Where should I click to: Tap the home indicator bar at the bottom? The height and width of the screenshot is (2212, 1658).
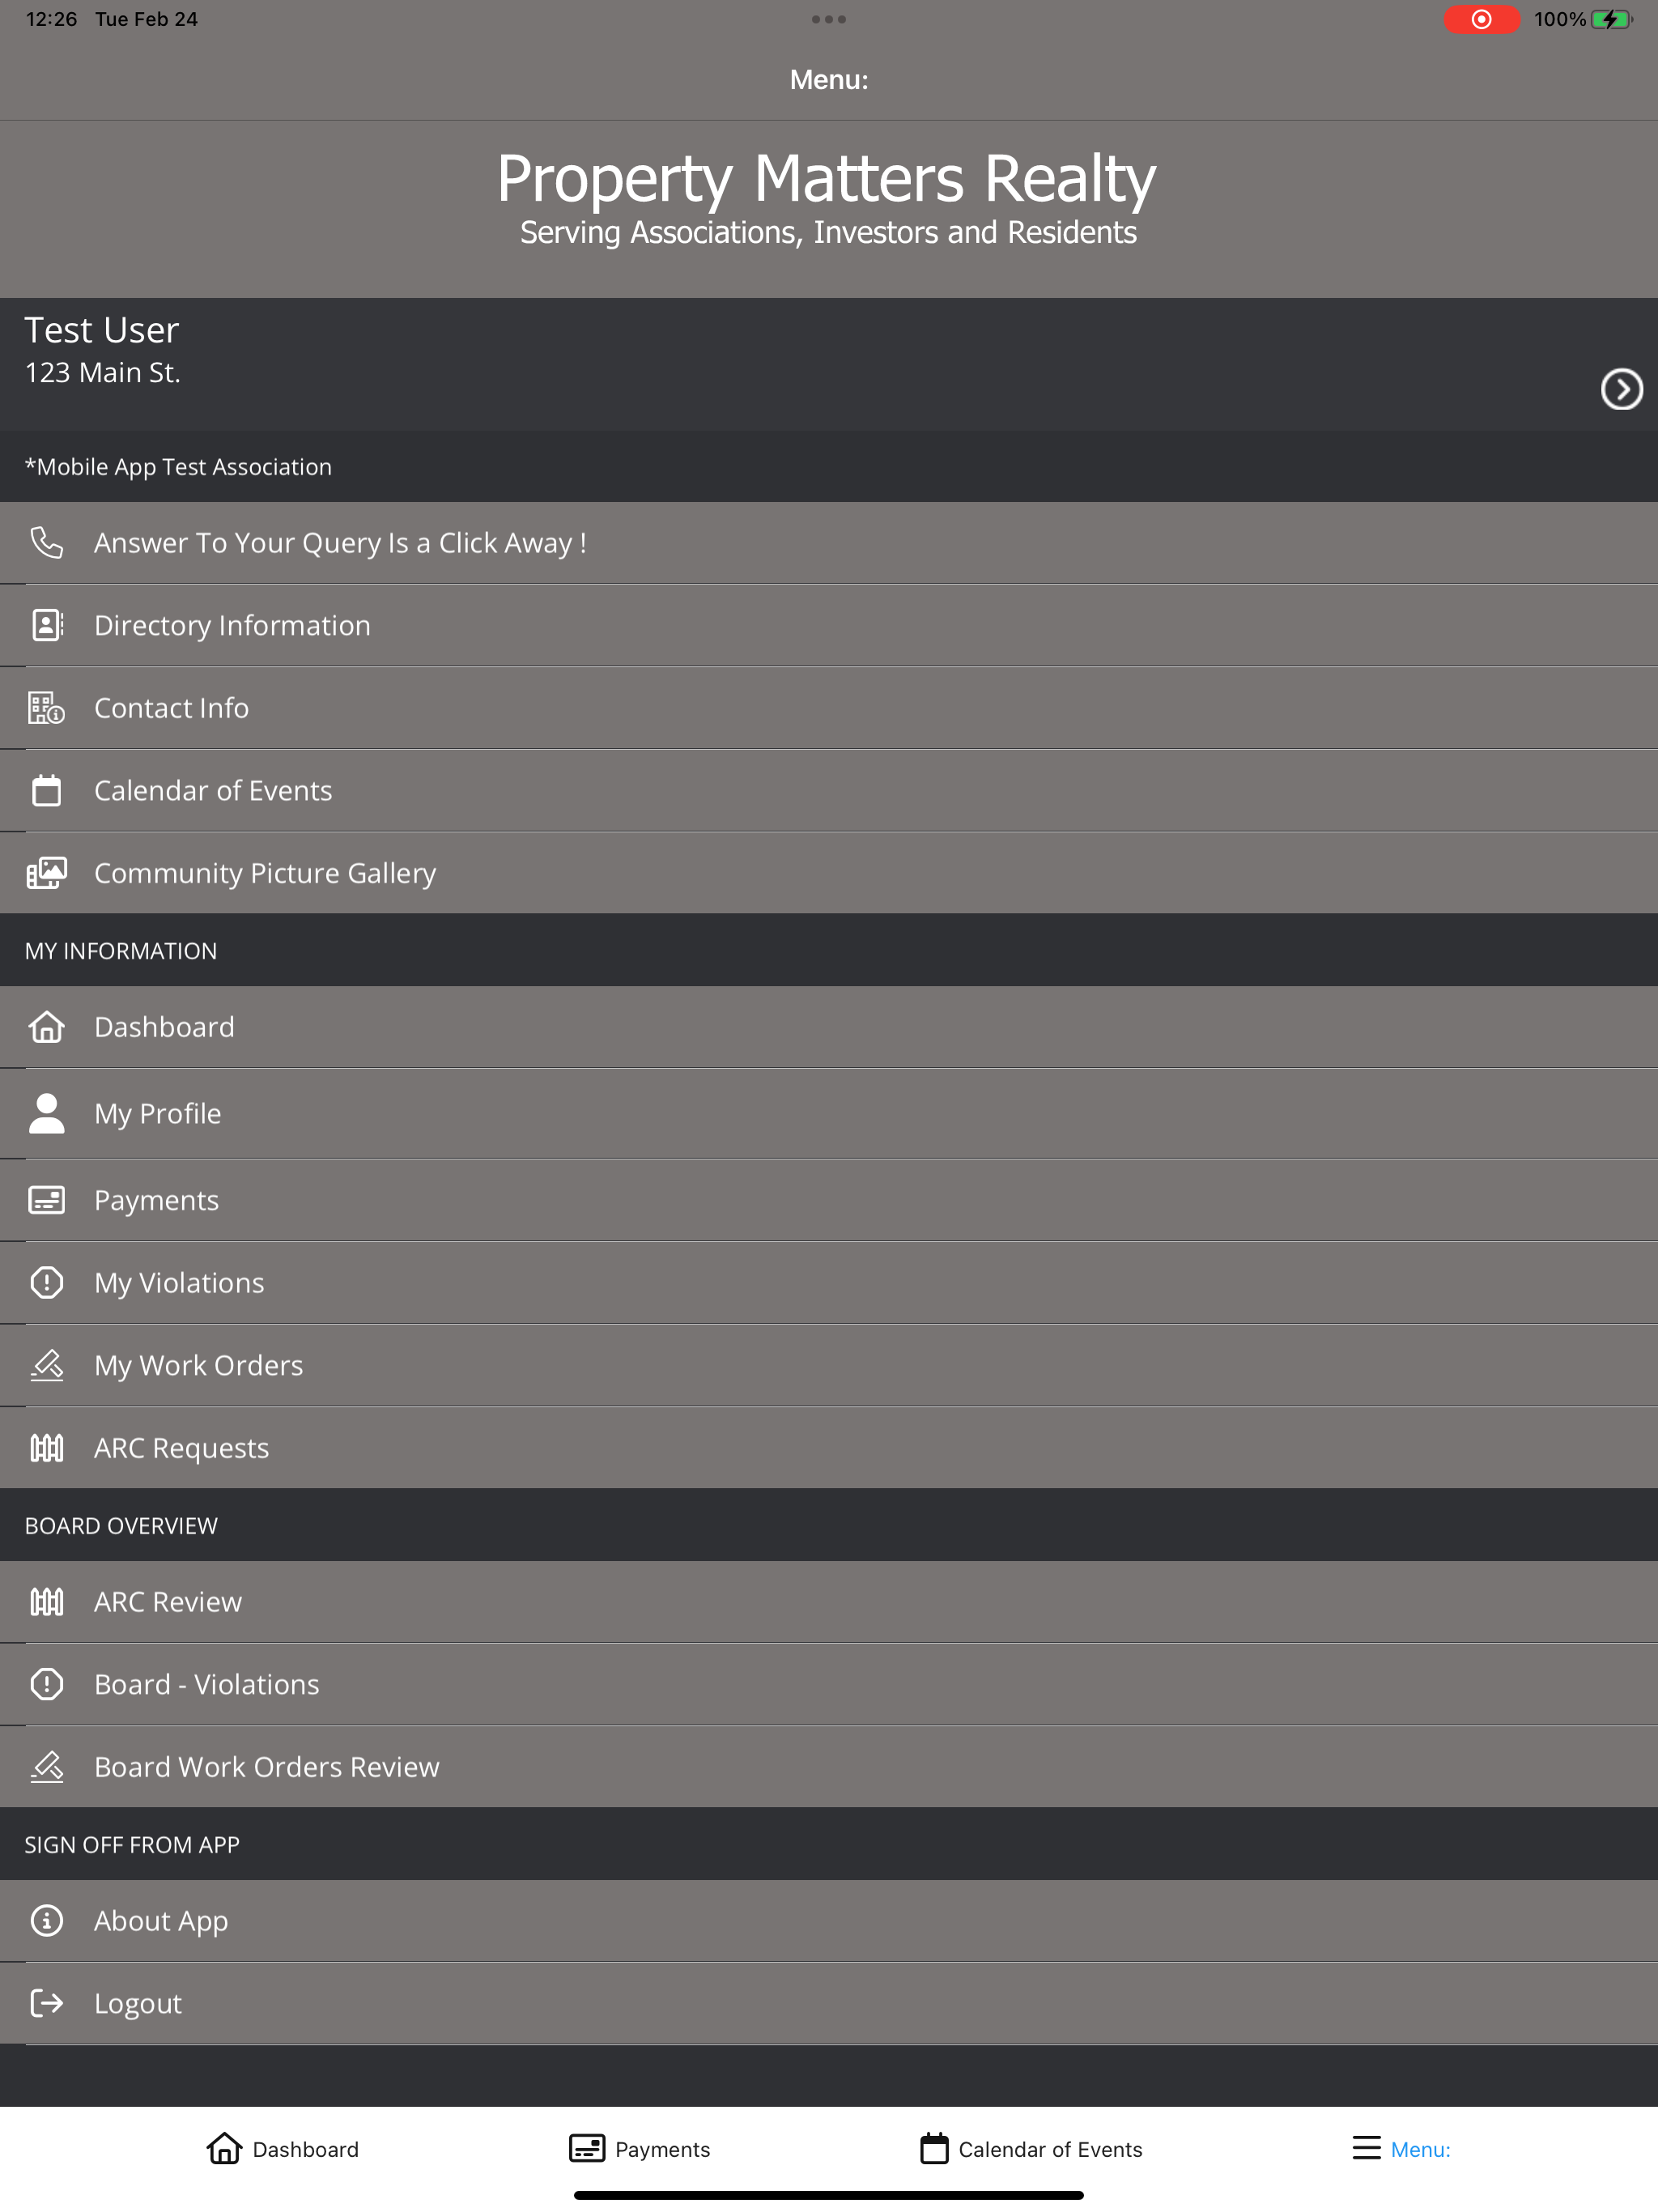829,2195
